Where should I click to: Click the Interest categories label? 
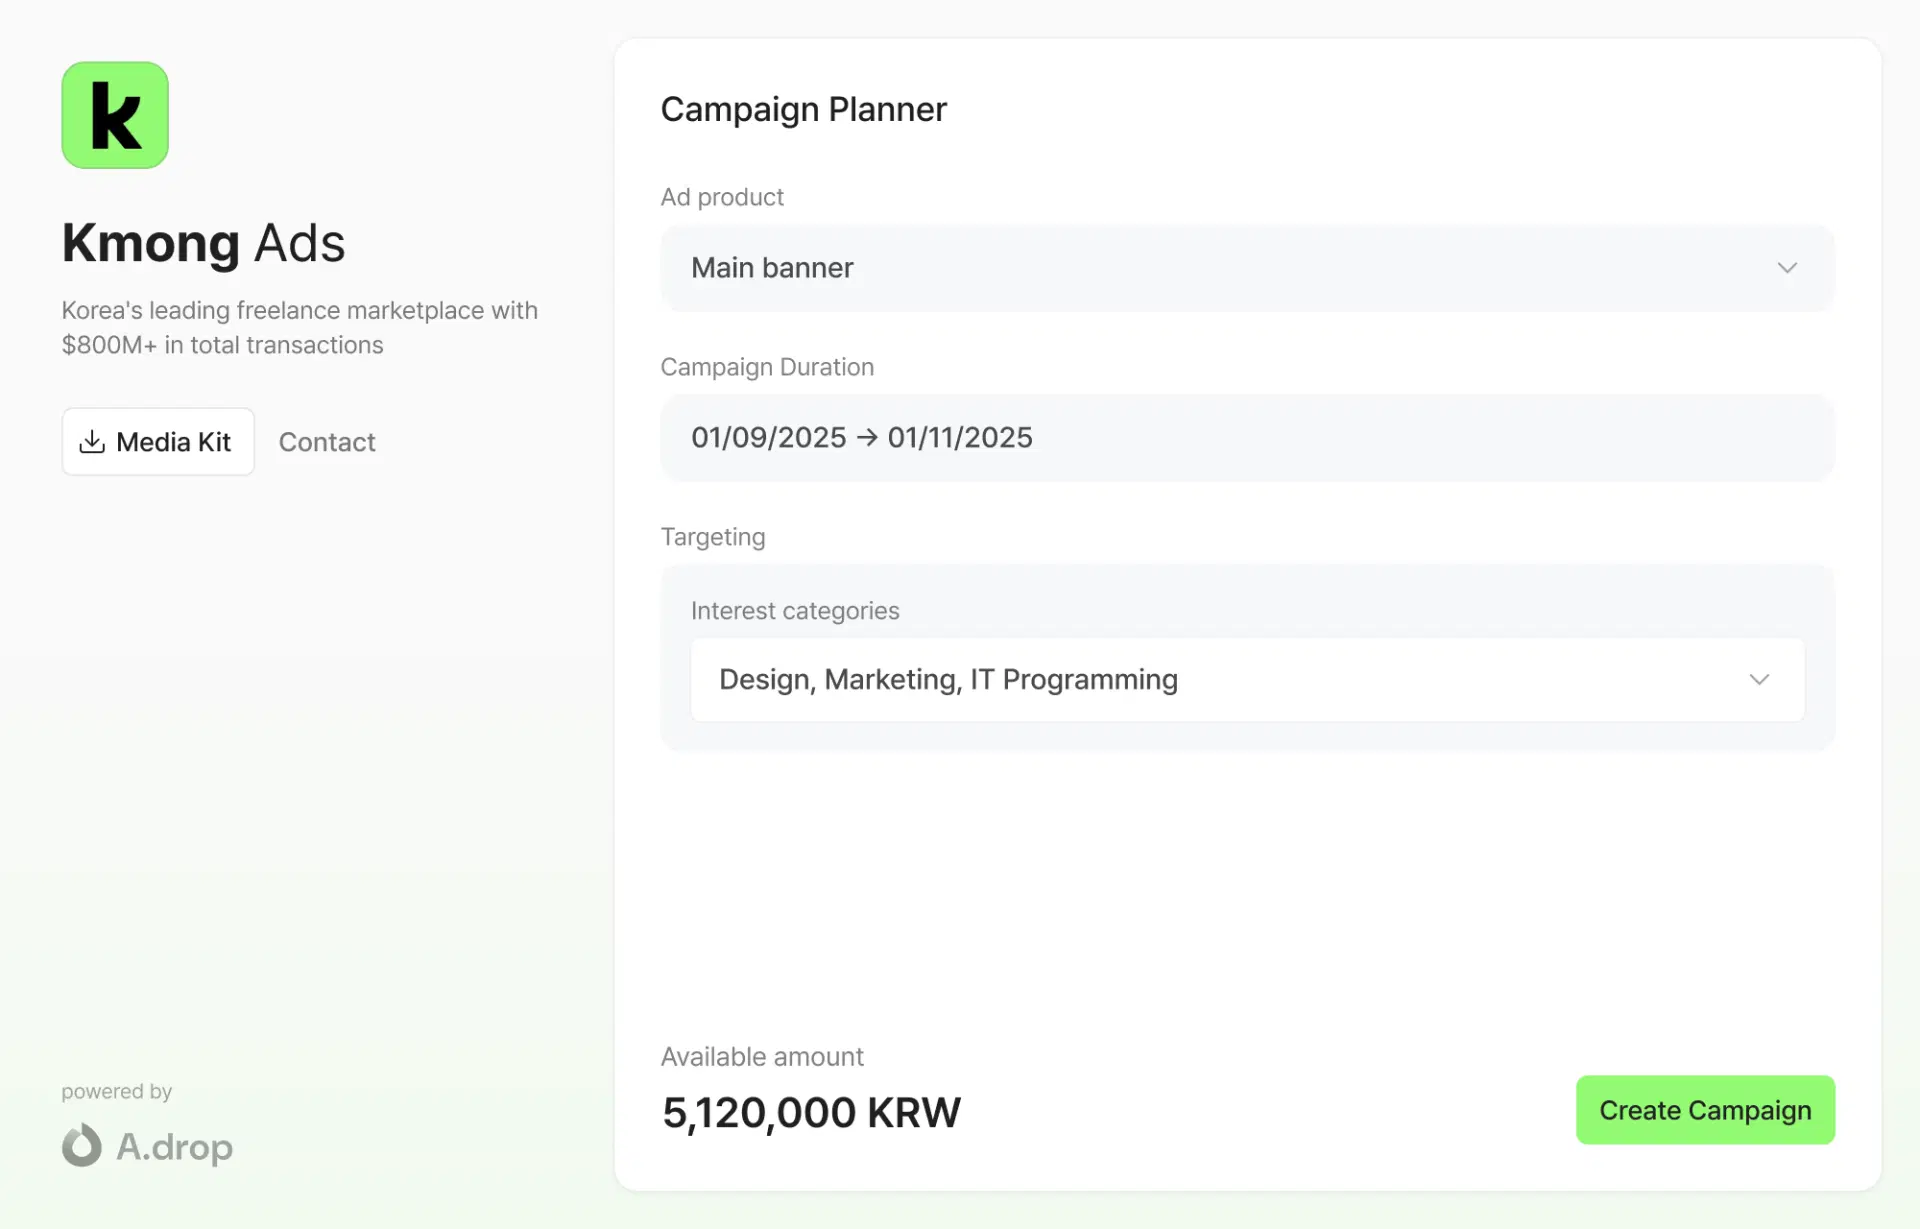click(x=795, y=611)
